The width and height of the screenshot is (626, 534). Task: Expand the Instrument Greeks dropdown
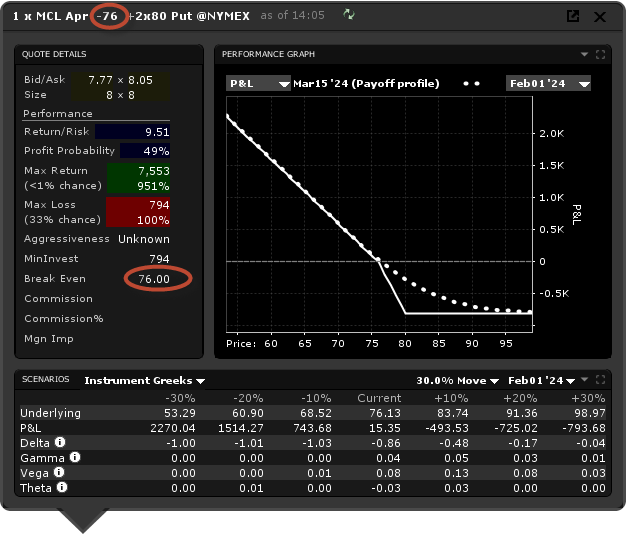pos(145,380)
